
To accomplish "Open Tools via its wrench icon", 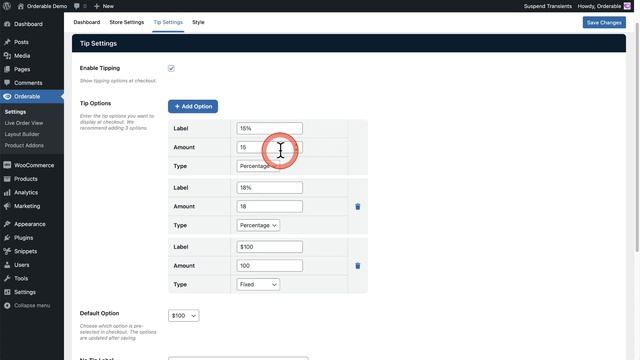I will tap(7, 278).
